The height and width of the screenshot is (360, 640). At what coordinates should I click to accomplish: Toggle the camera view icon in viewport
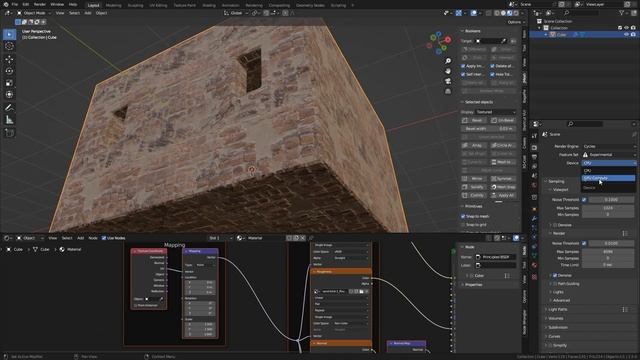(448, 81)
